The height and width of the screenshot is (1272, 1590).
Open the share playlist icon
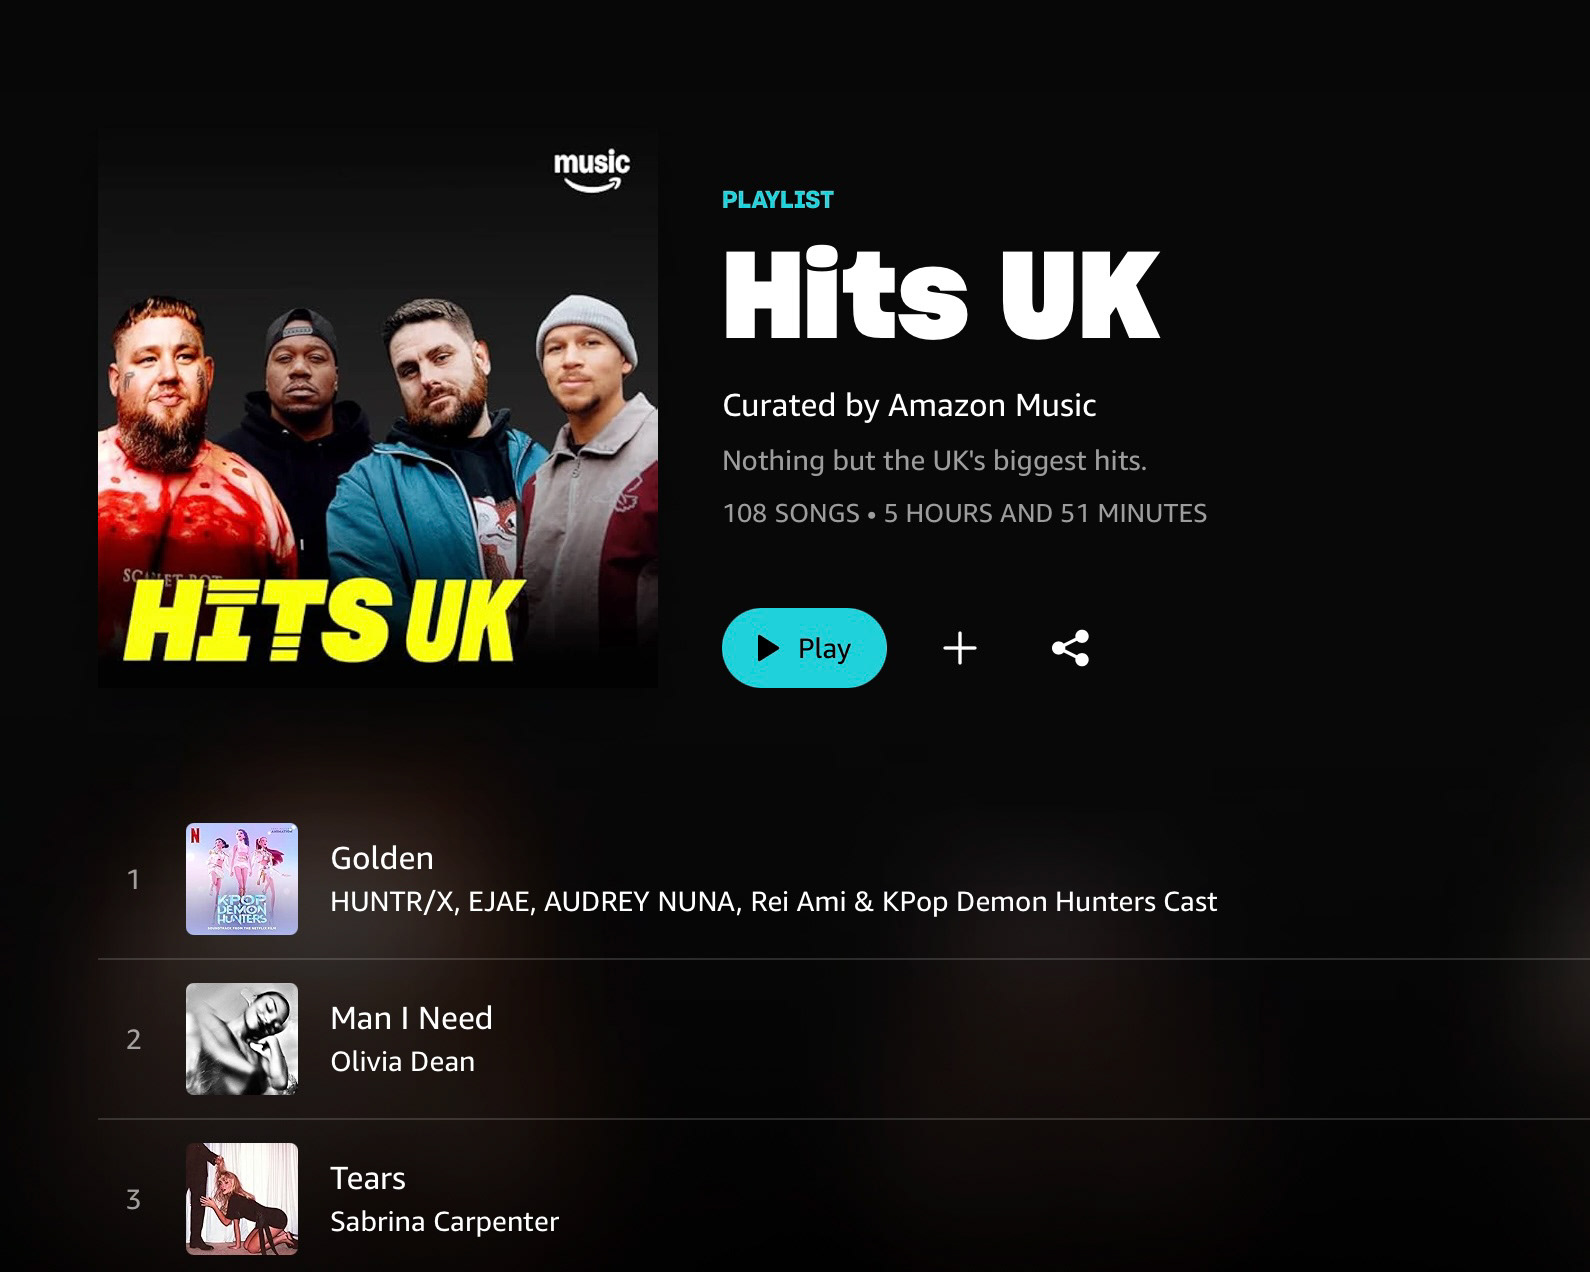pyautogui.click(x=1070, y=648)
